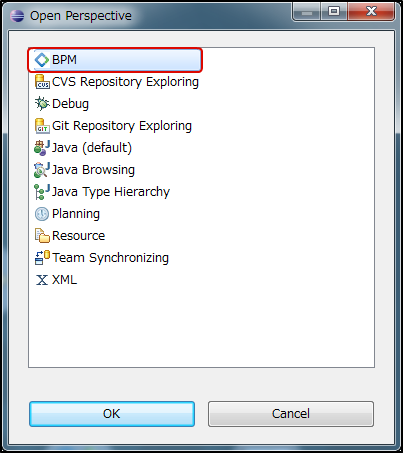Maximize the Open Perspective dialog
The image size is (403, 453).
(x=334, y=11)
